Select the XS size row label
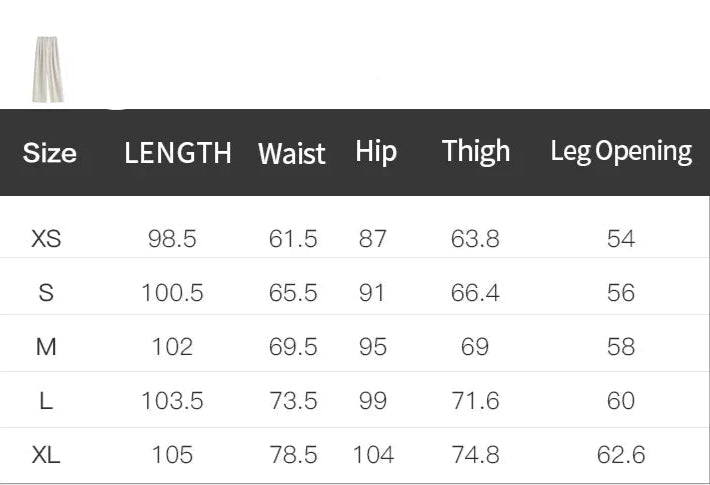 (x=46, y=239)
